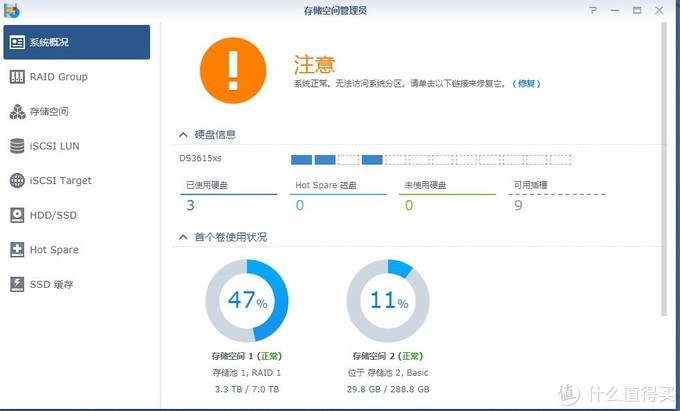Open the Hot Spare page
Screen dimensions: 680x411
(77, 250)
